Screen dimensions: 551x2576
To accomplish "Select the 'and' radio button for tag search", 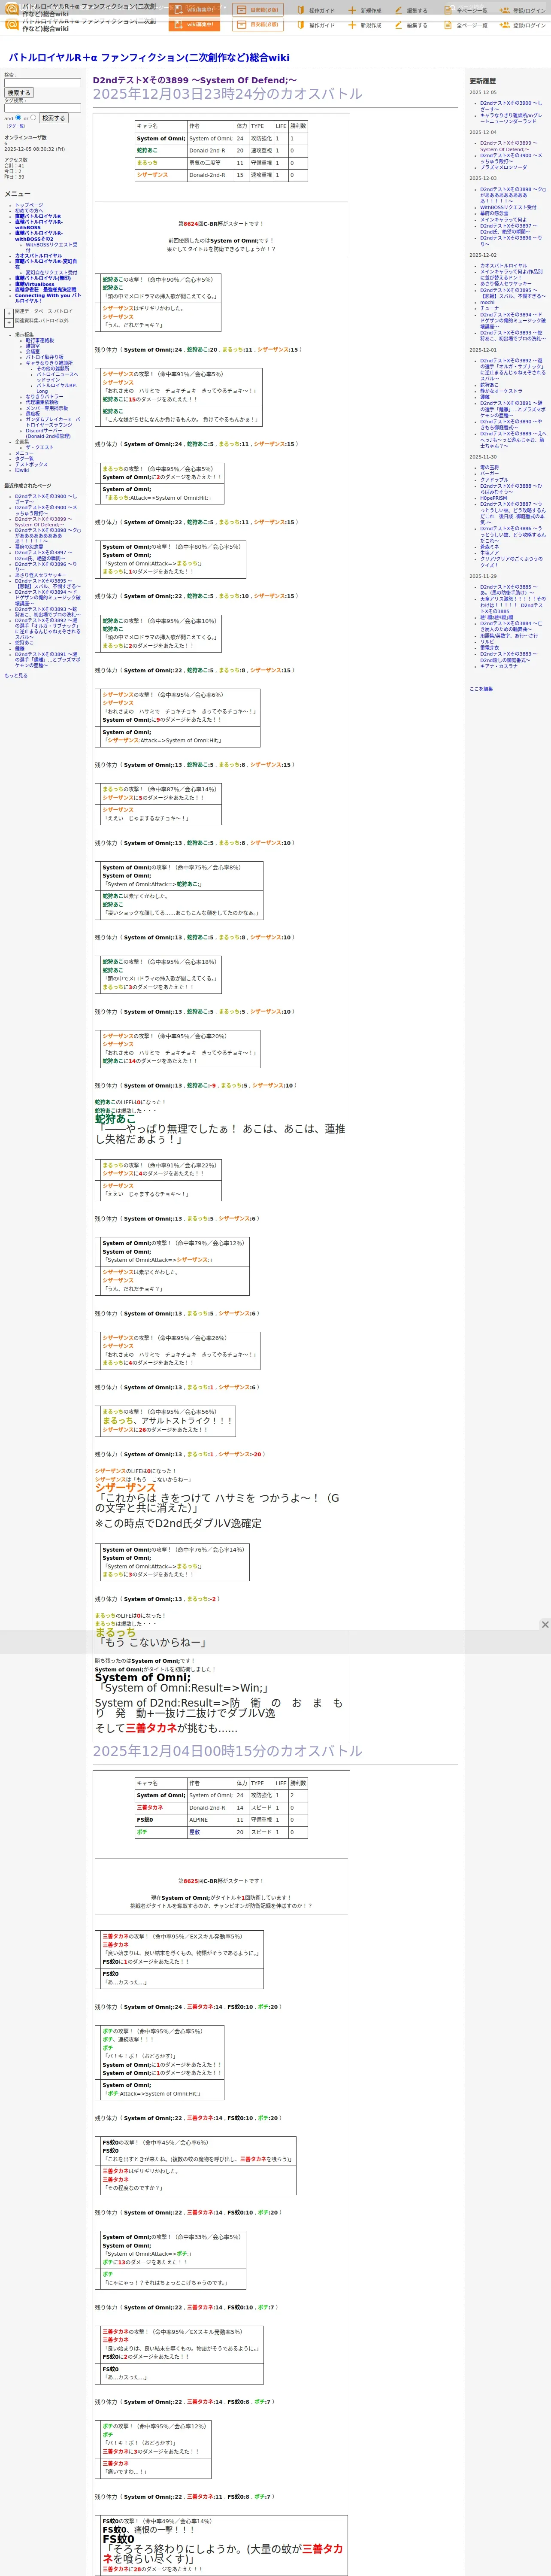I will click(18, 117).
